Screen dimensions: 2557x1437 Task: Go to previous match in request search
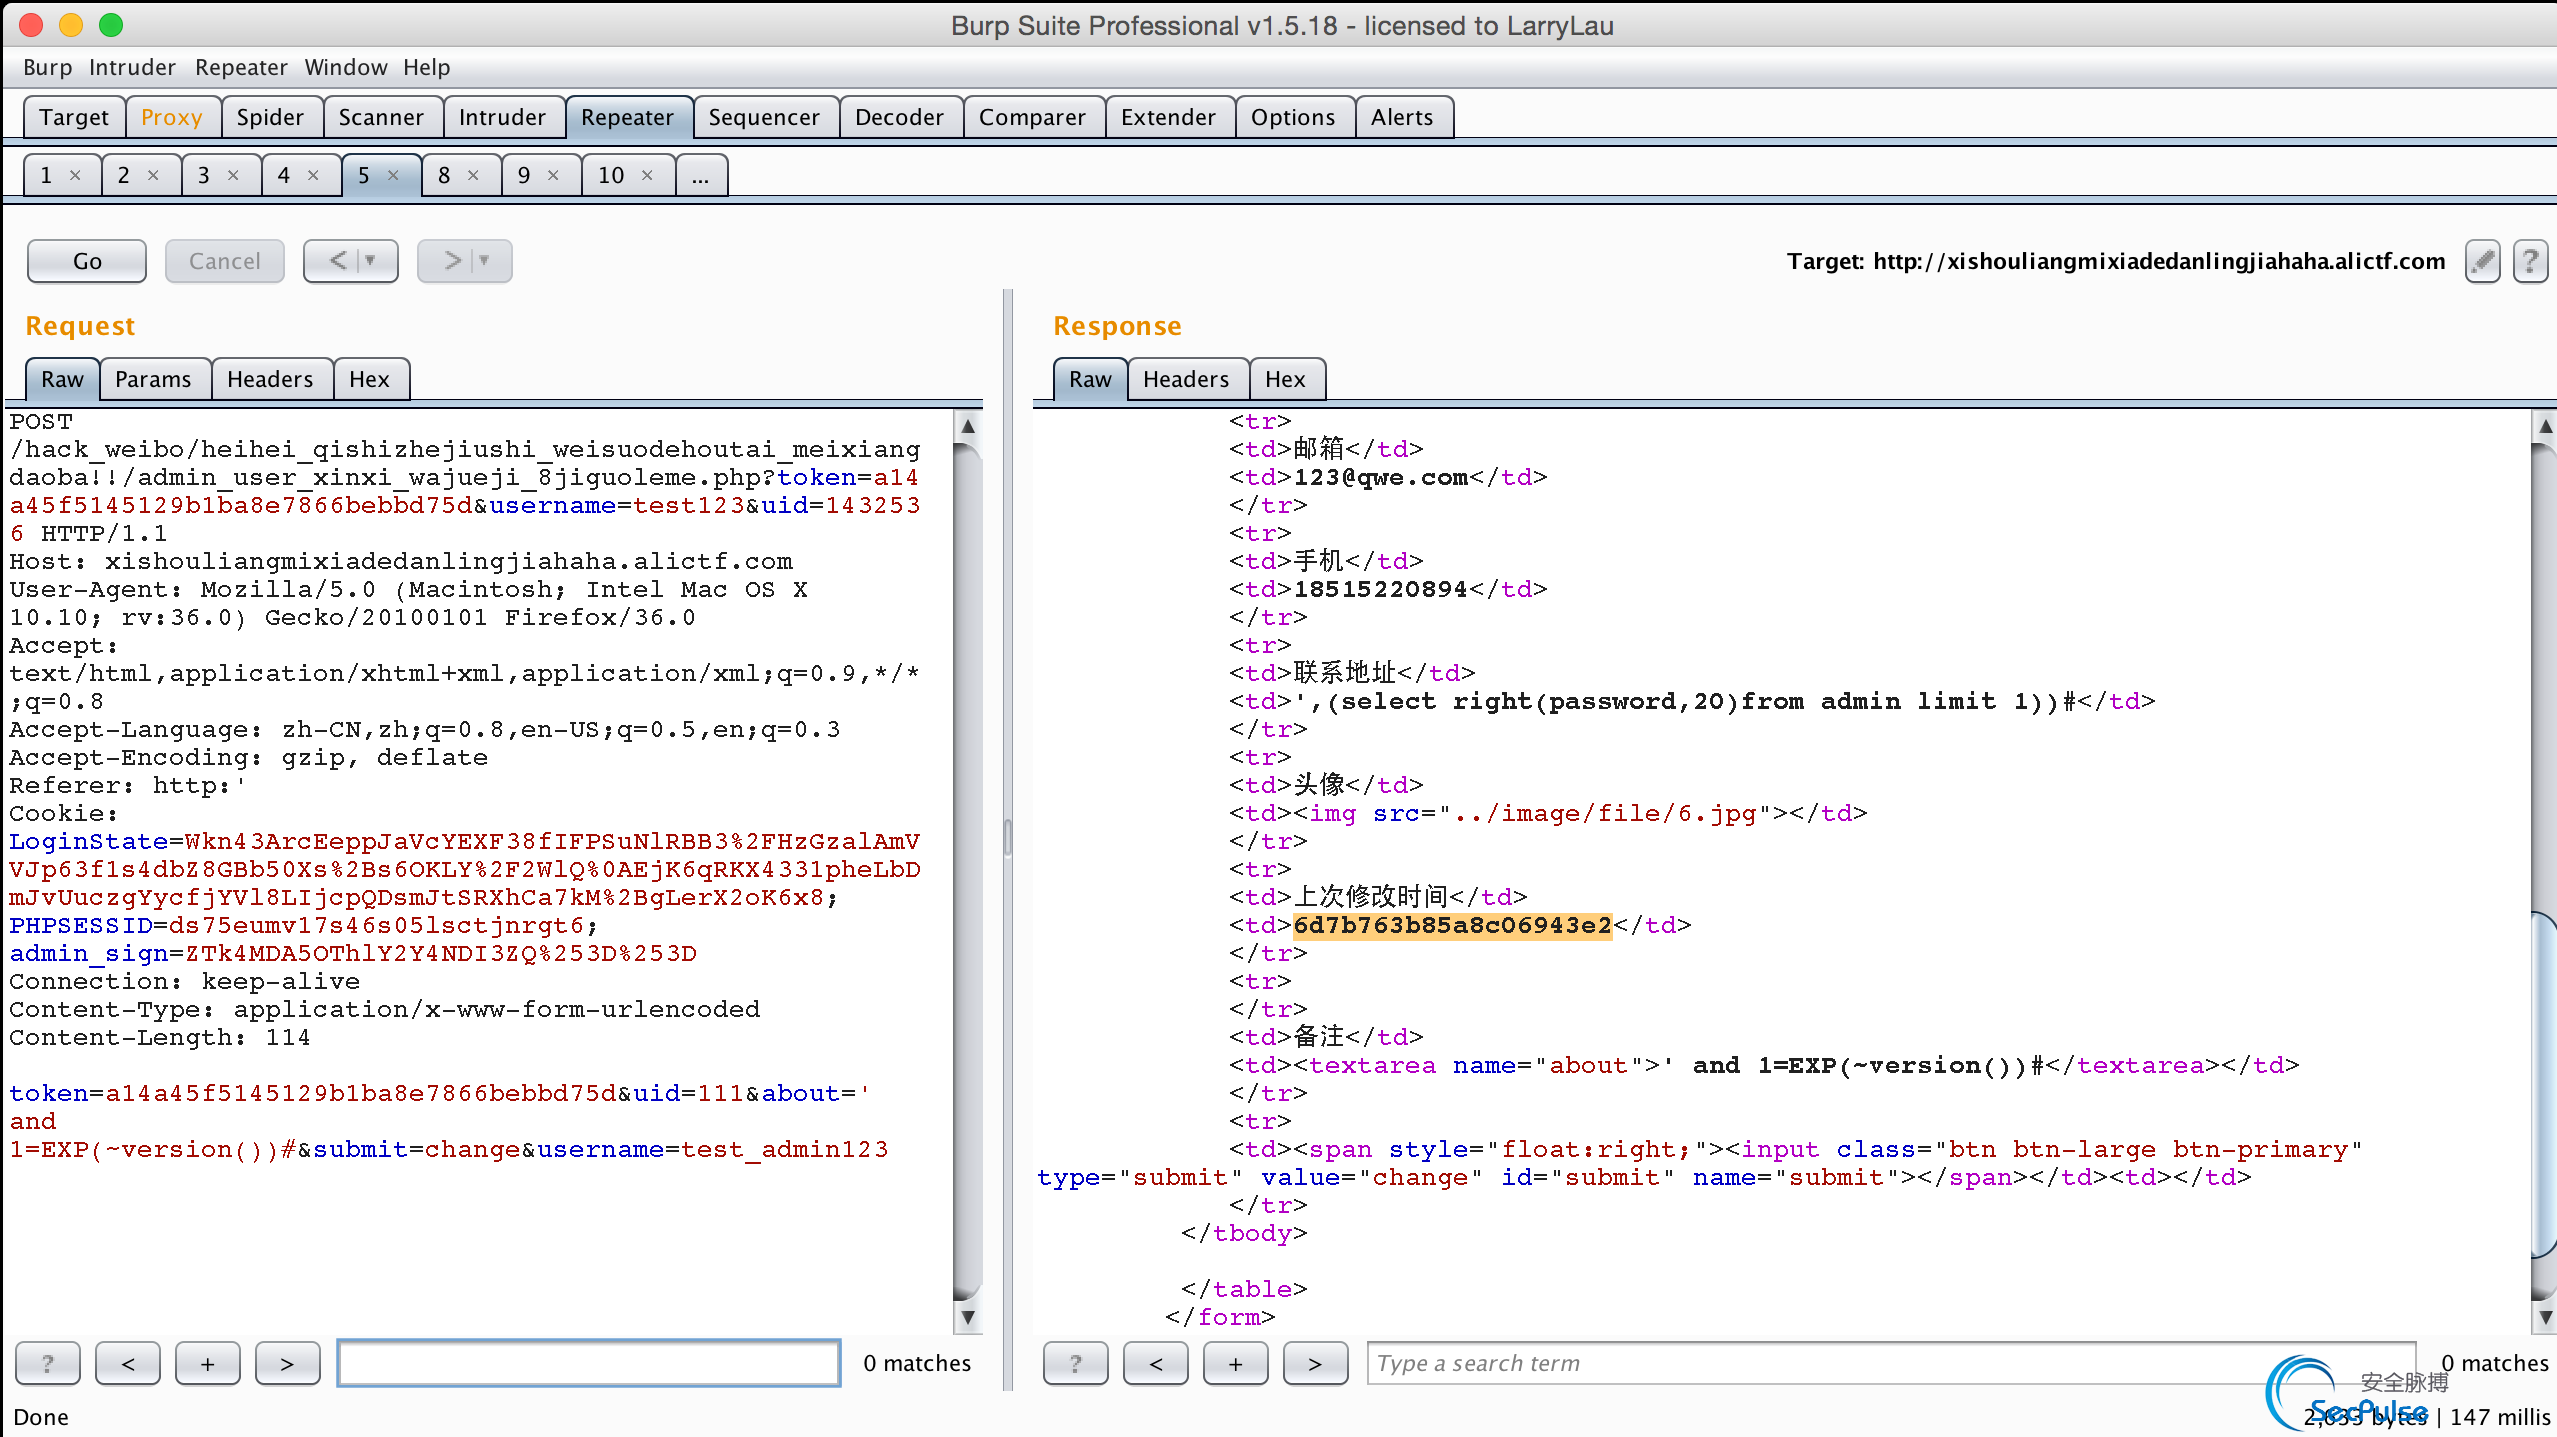click(127, 1363)
